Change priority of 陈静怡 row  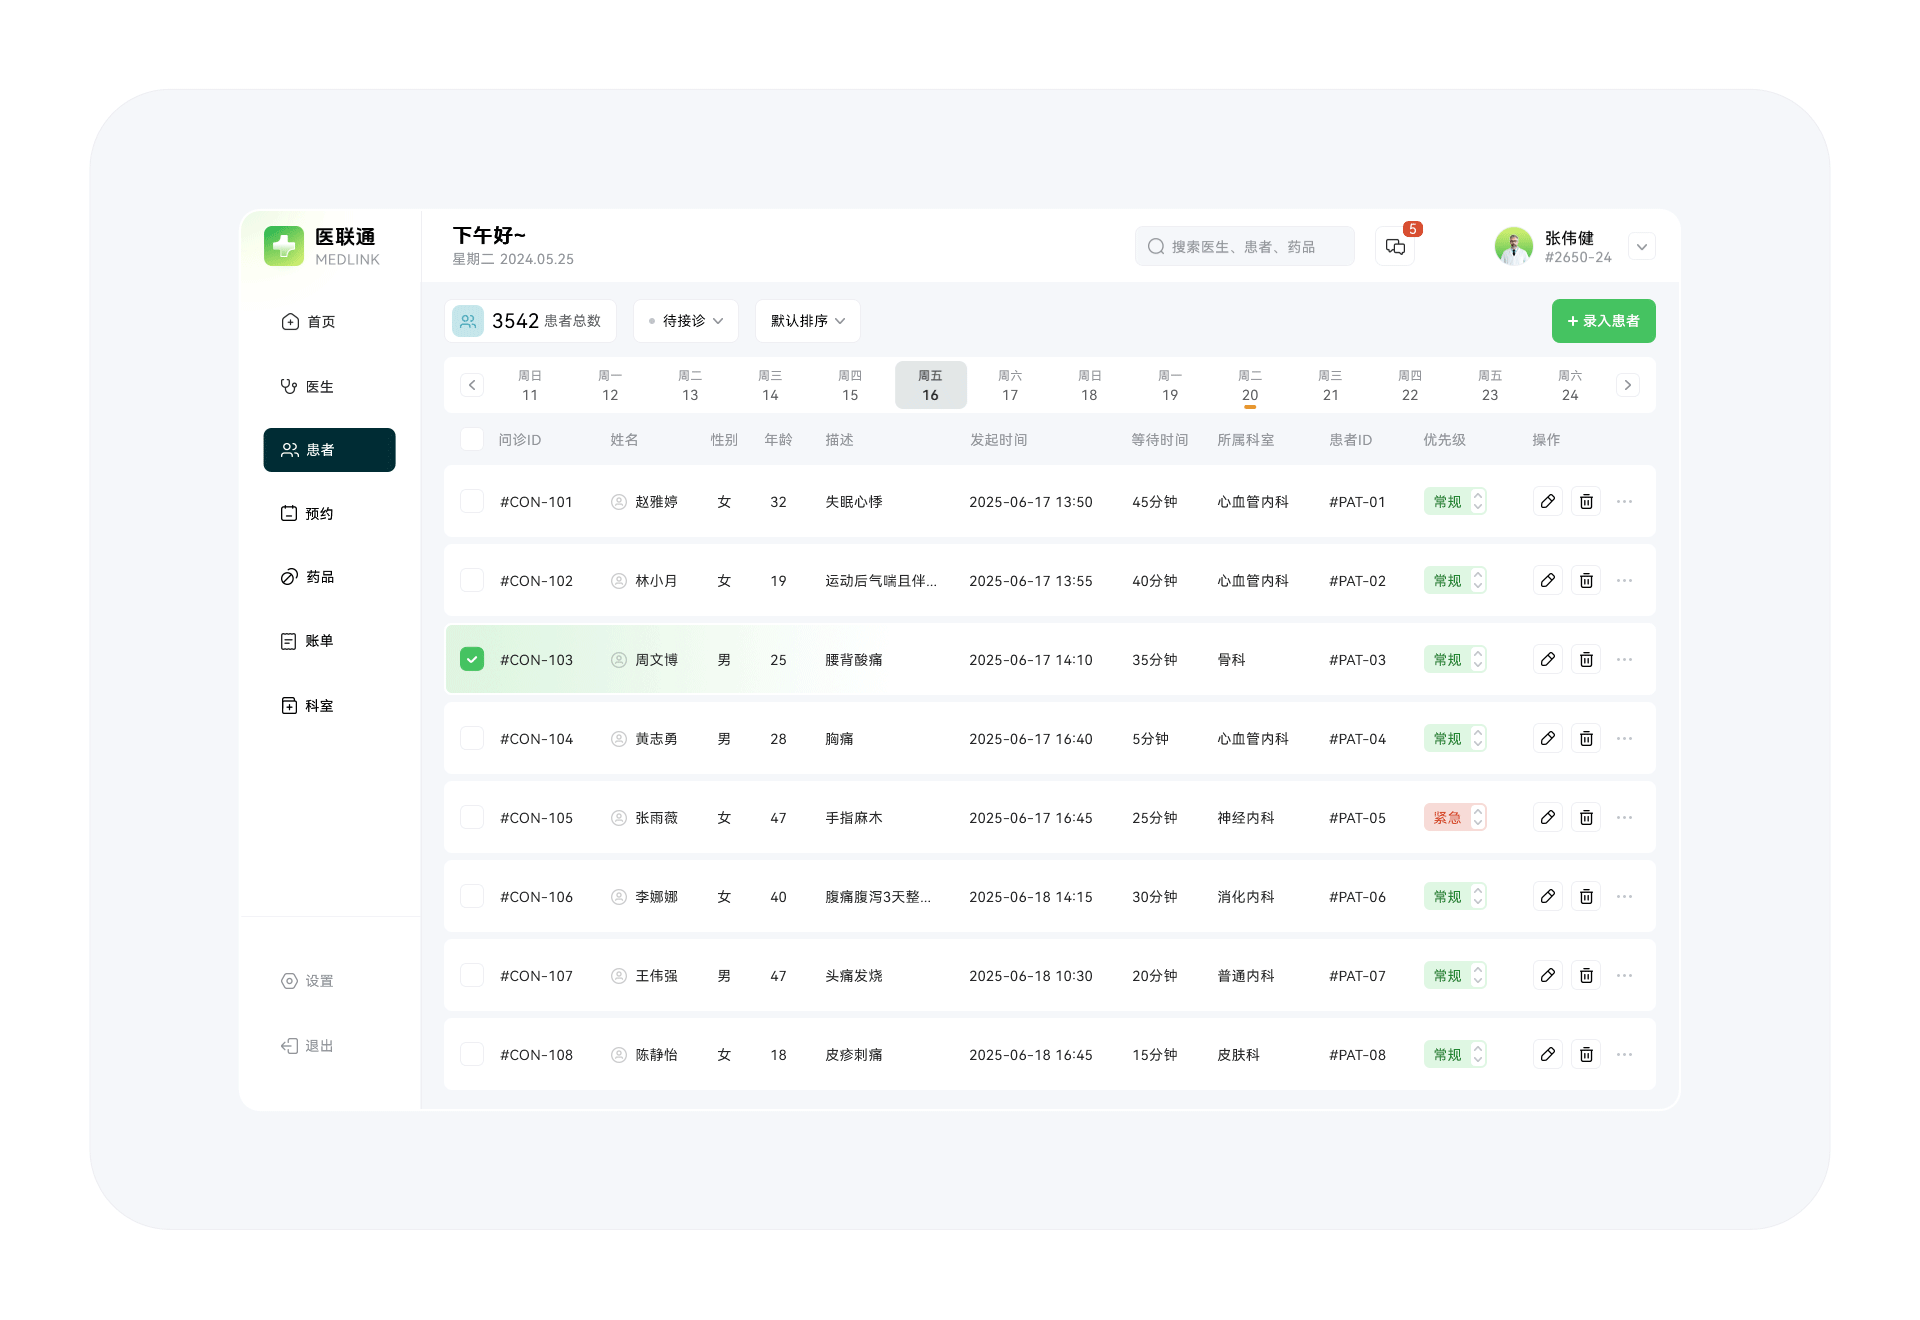coord(1455,1054)
